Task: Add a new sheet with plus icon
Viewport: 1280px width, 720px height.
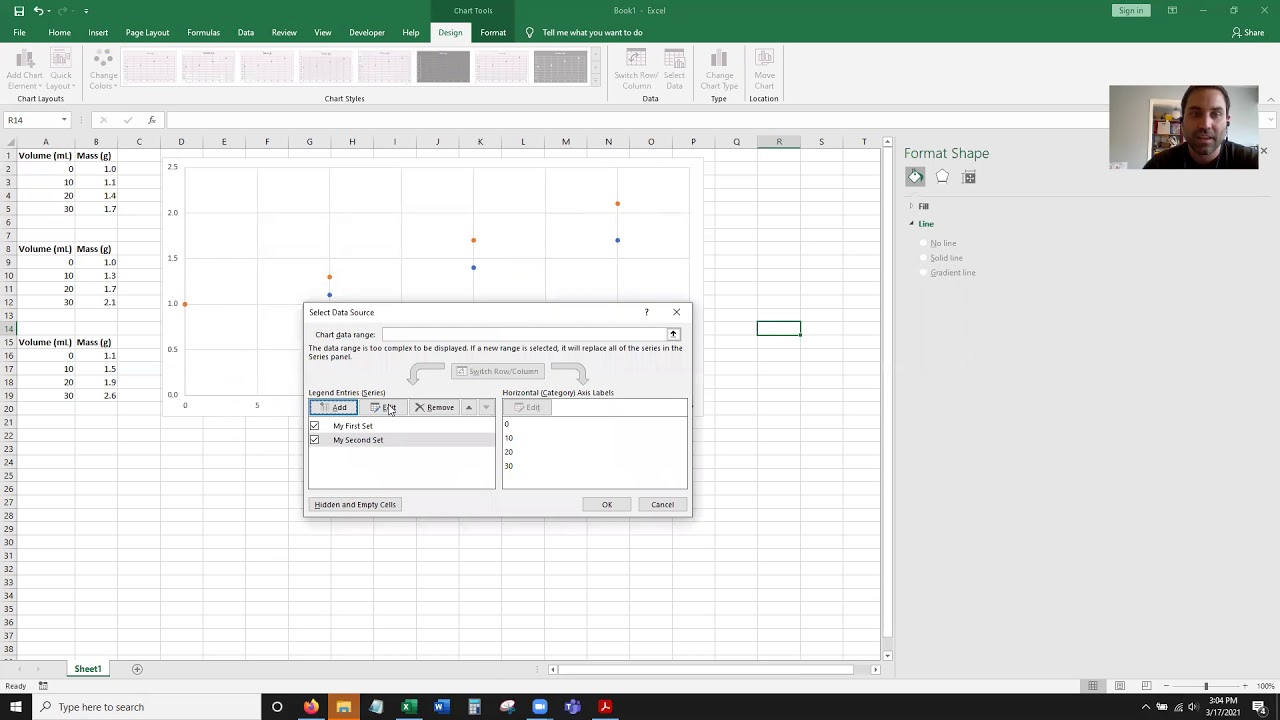Action: [137, 669]
